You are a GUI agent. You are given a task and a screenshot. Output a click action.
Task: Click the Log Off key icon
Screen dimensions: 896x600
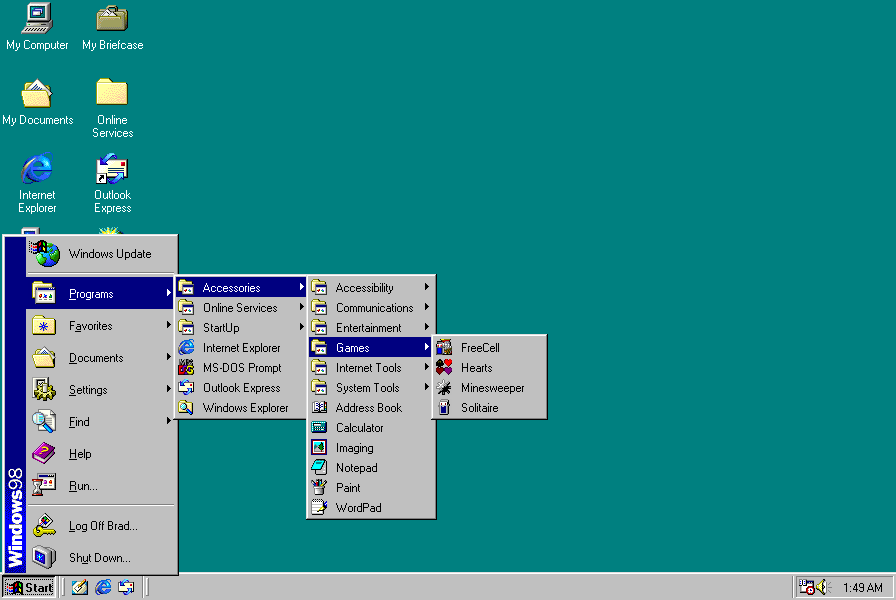44,526
